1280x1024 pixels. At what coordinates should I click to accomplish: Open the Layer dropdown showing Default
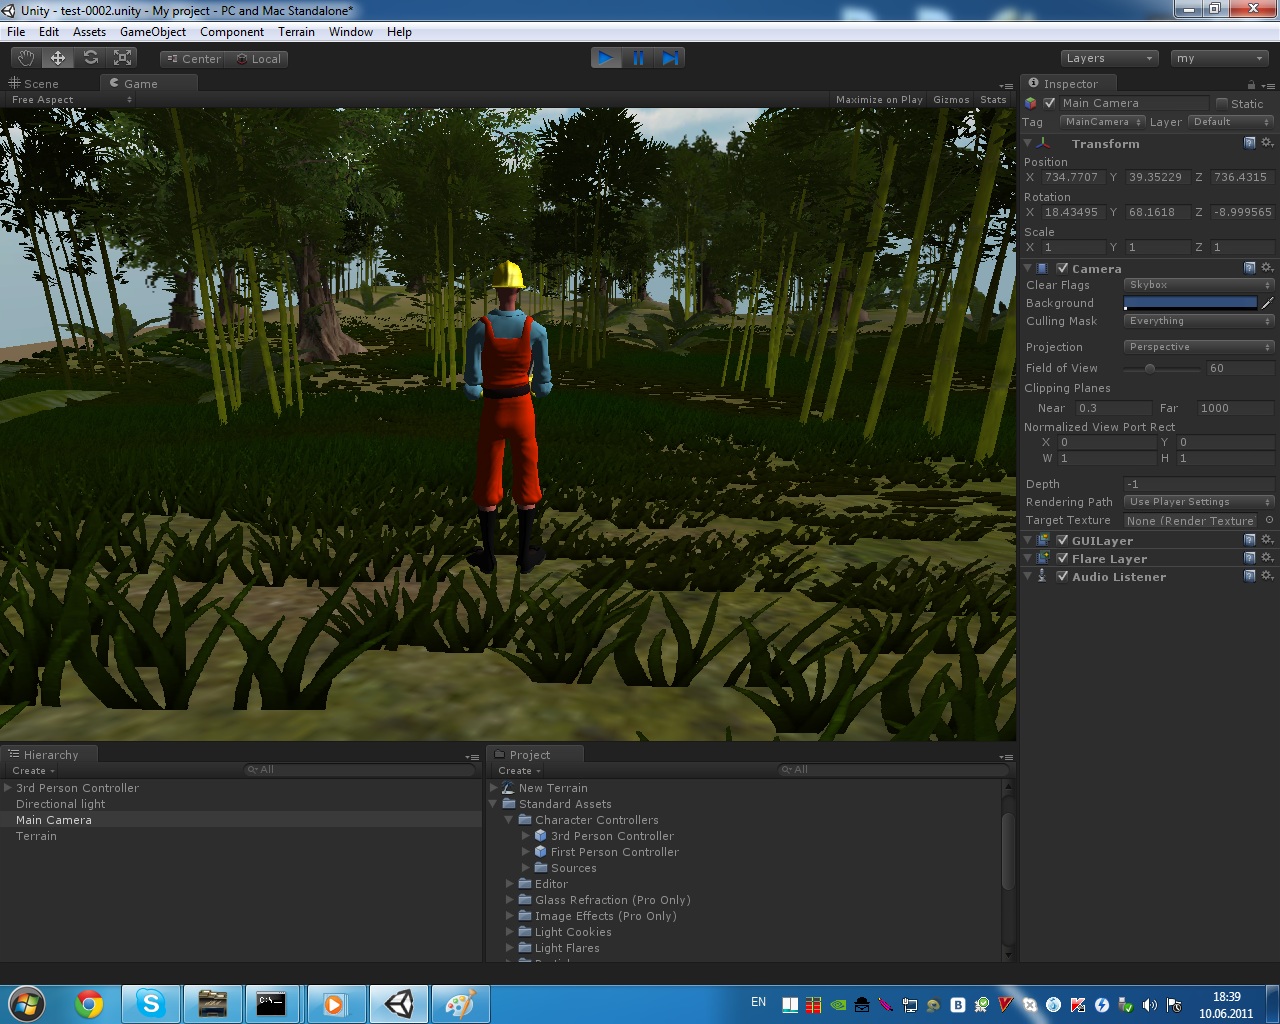point(1231,122)
